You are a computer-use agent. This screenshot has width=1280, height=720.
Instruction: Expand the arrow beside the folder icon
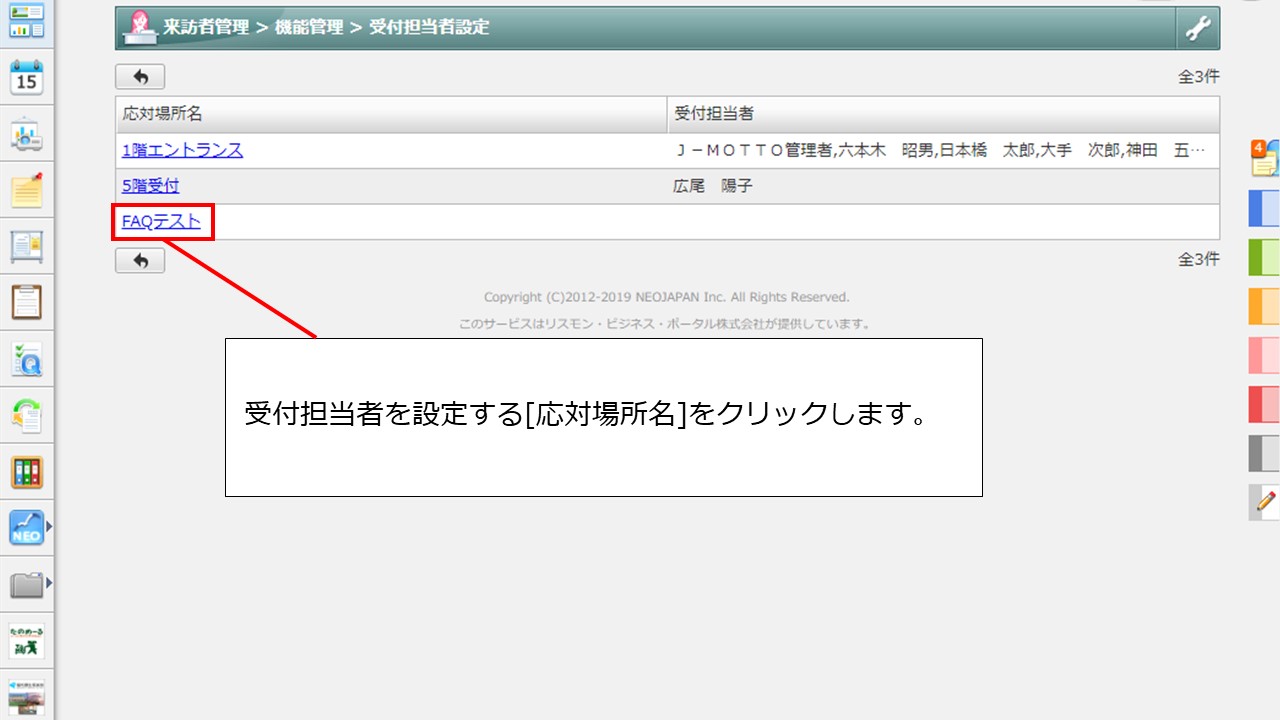tap(48, 583)
